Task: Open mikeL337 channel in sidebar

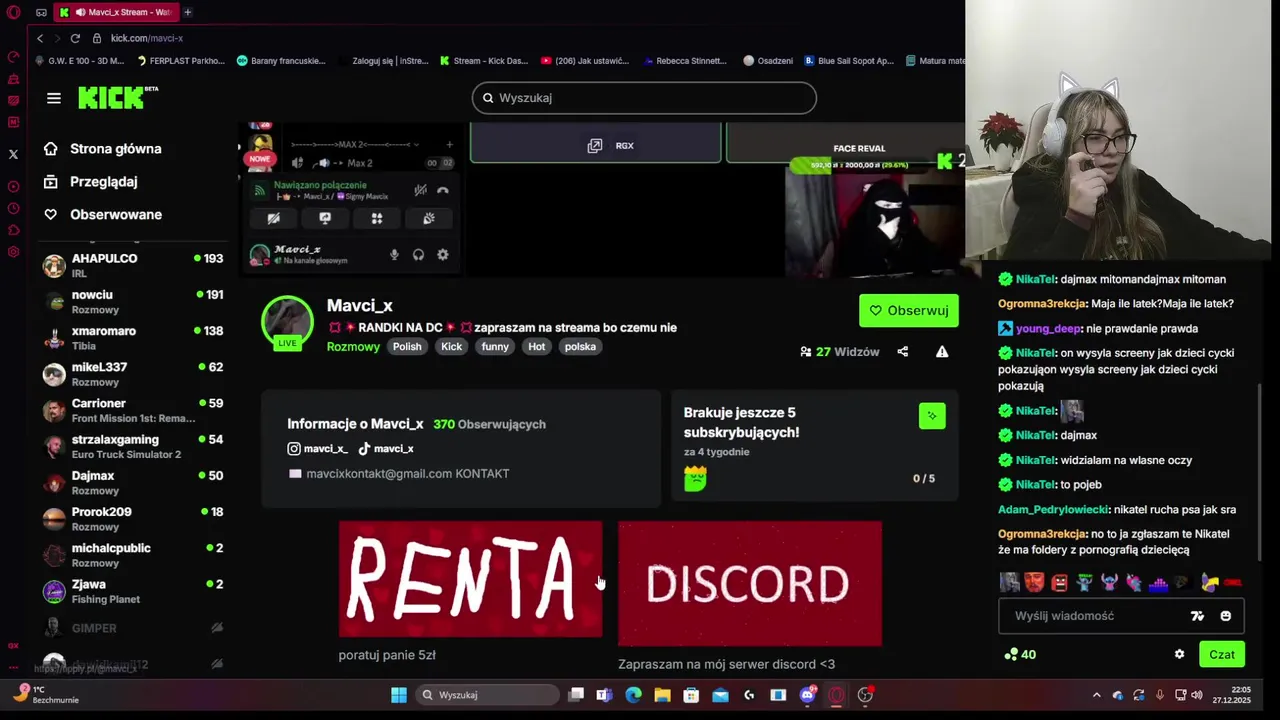Action: click(x=134, y=374)
